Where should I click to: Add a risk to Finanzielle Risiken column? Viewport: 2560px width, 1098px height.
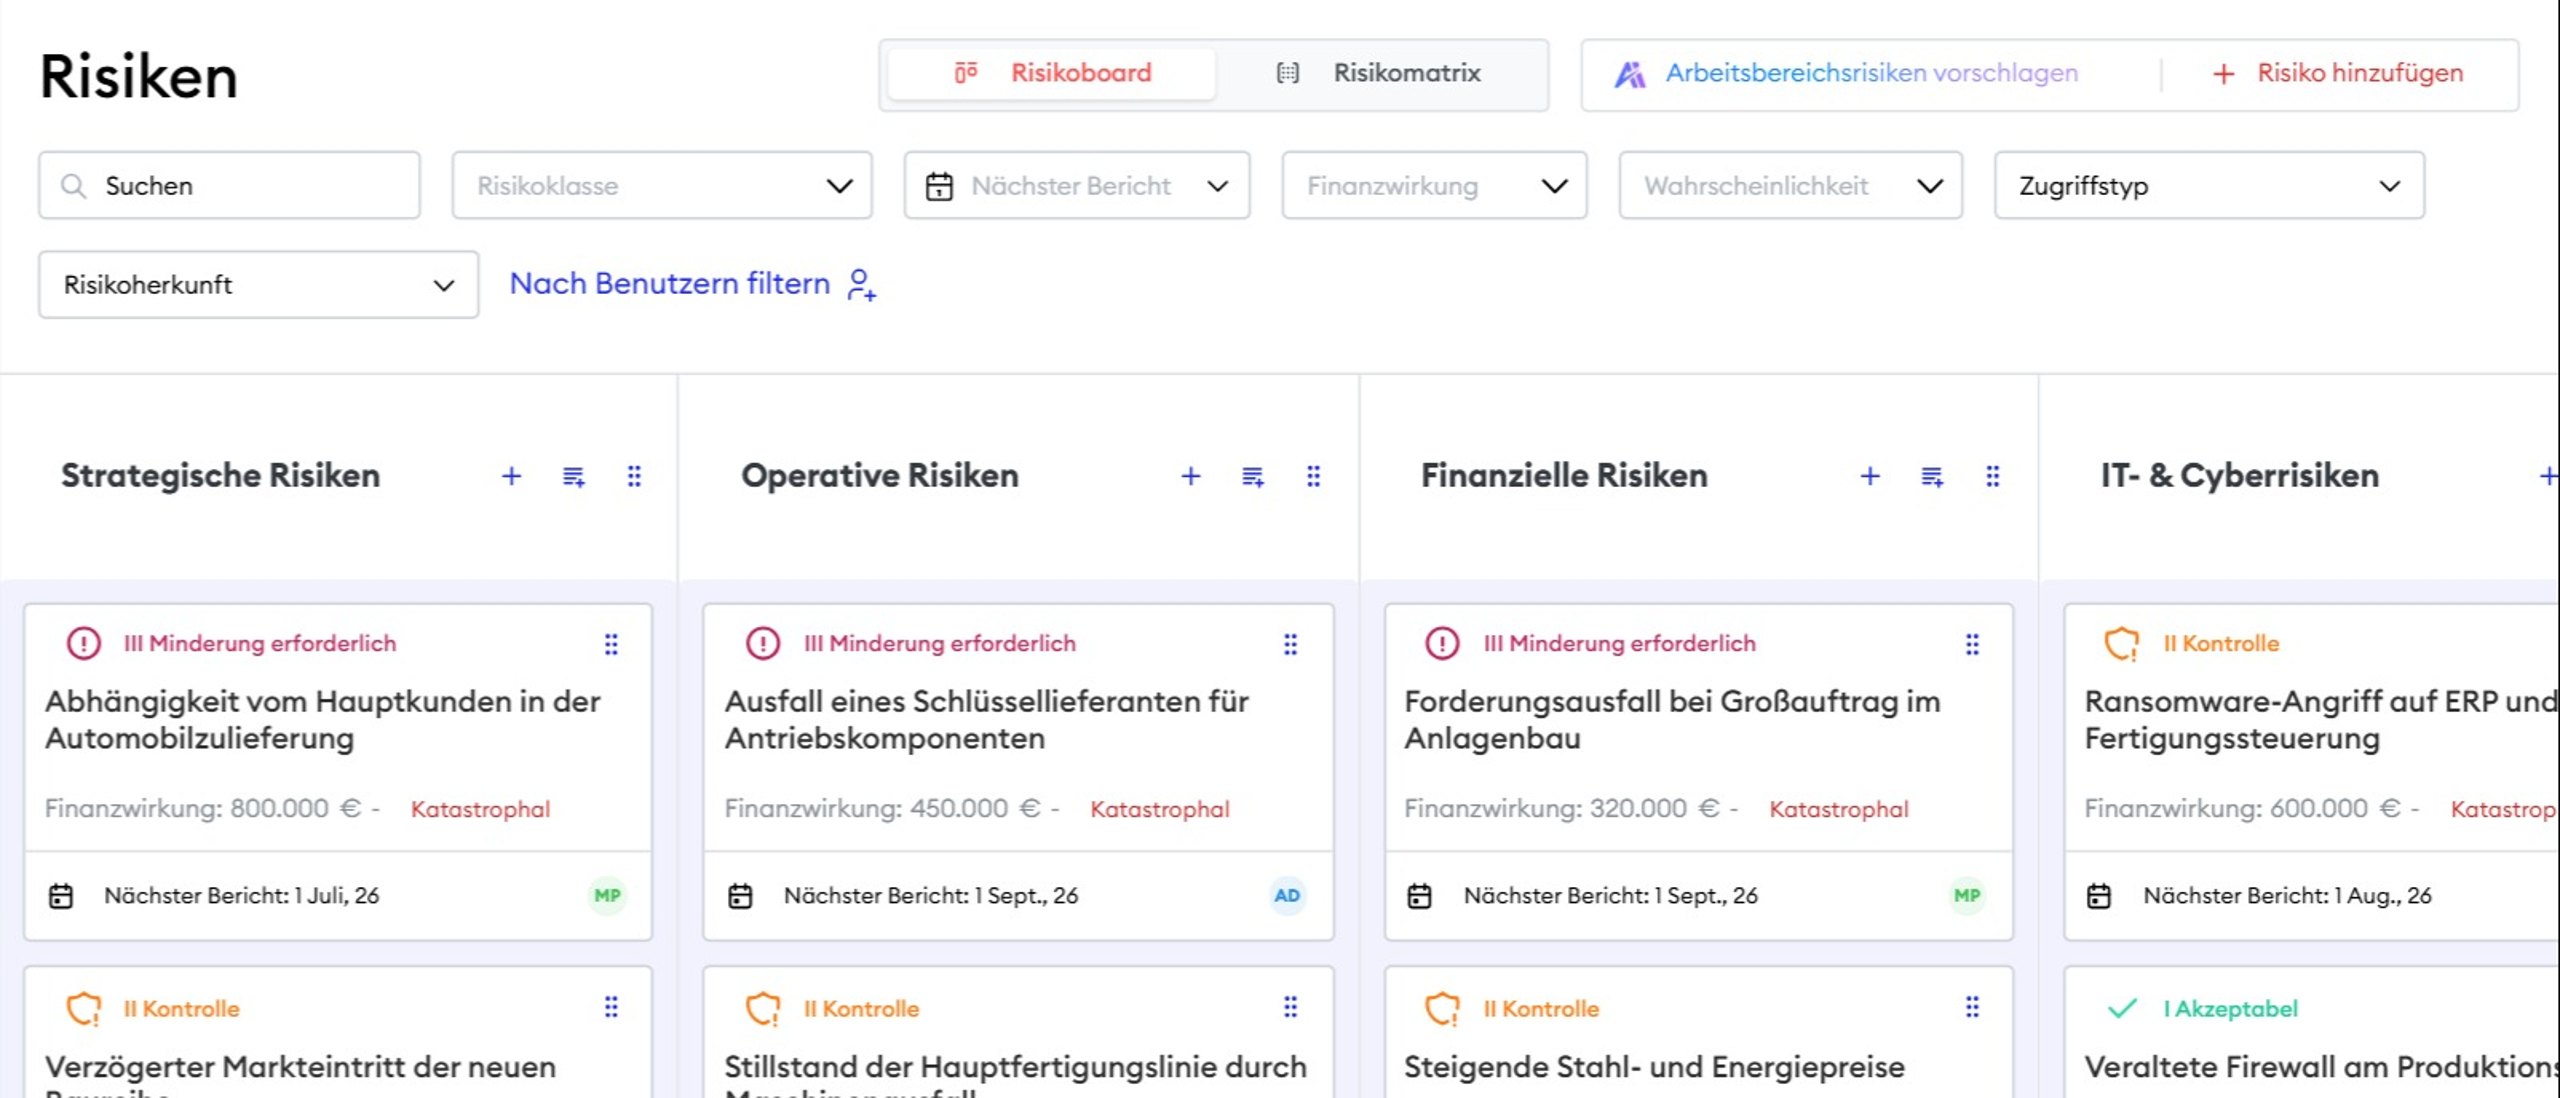tap(1870, 476)
